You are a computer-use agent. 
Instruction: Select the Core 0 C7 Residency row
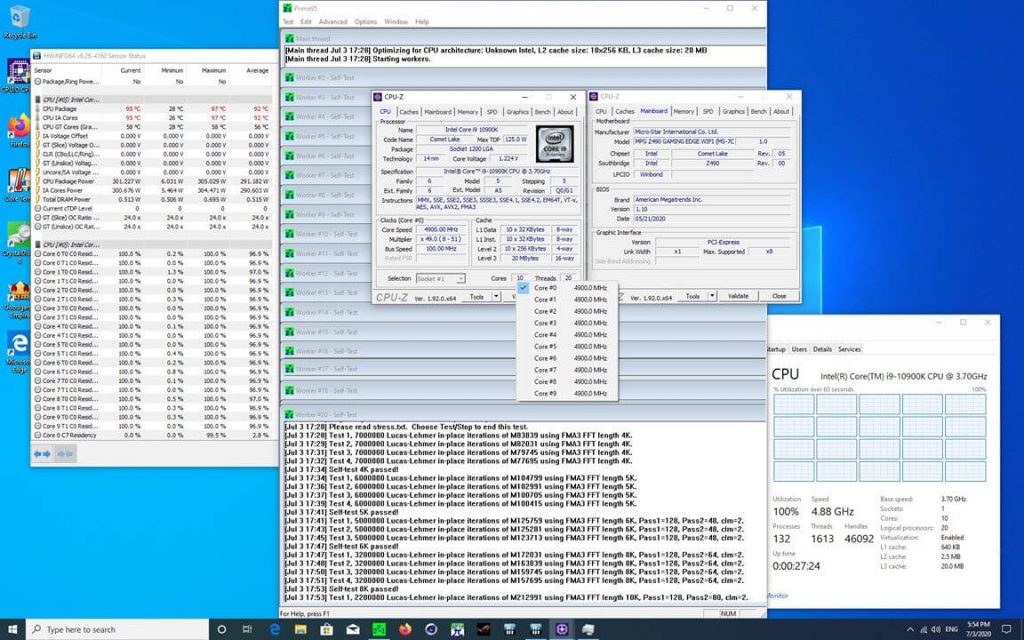[x=154, y=435]
